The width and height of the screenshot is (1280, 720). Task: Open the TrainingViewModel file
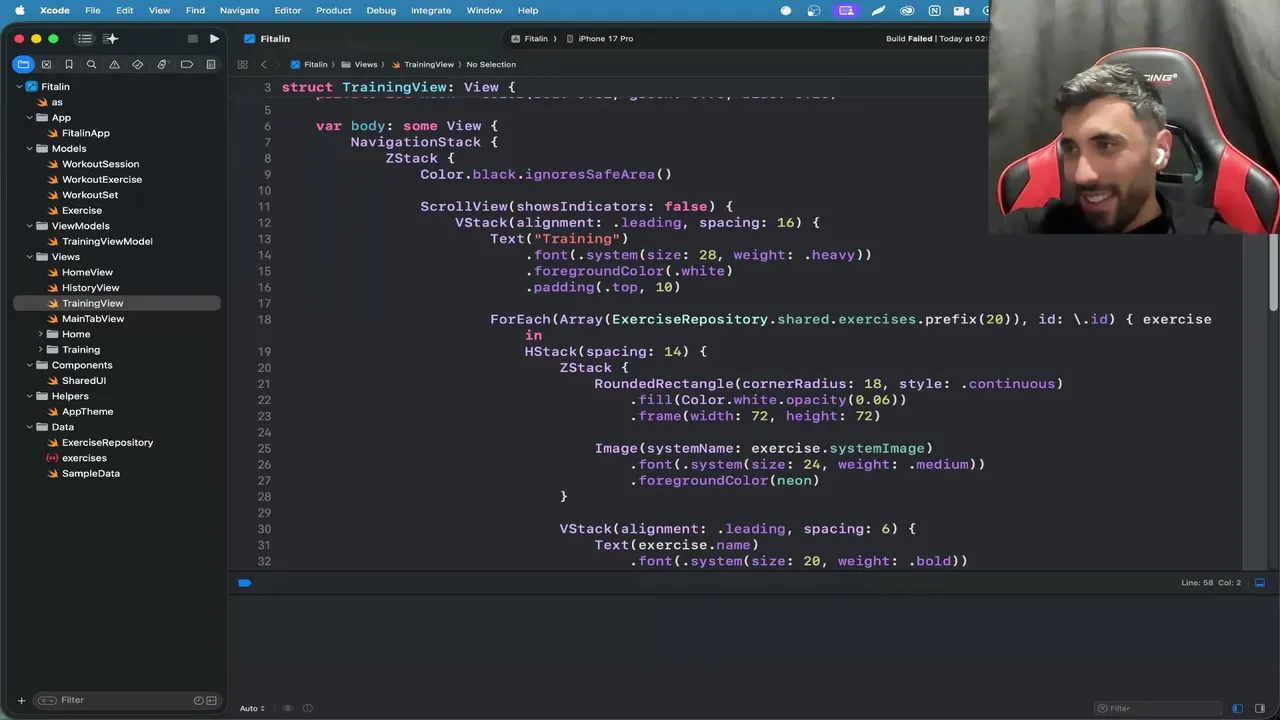tap(107, 241)
